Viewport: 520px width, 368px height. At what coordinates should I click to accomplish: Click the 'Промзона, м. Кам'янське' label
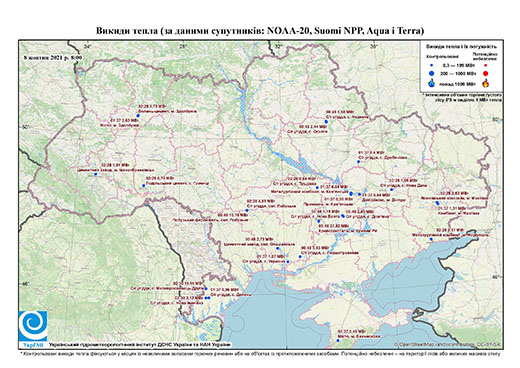(x=328, y=204)
